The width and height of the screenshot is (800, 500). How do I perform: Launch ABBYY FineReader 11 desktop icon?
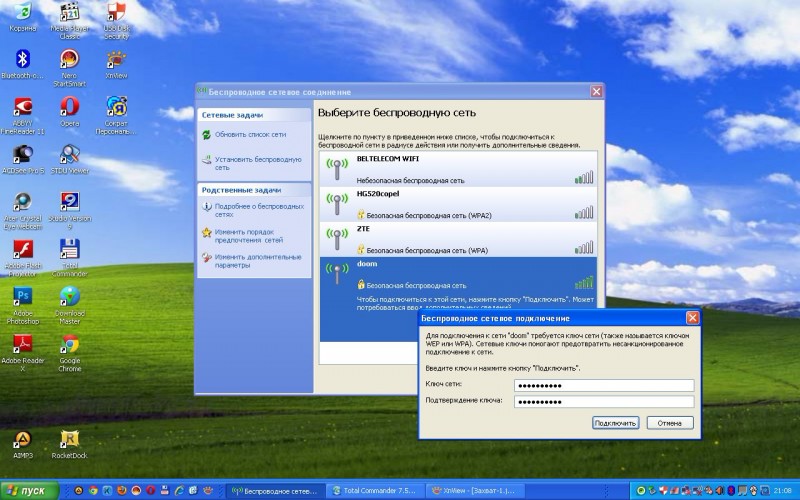click(x=22, y=115)
